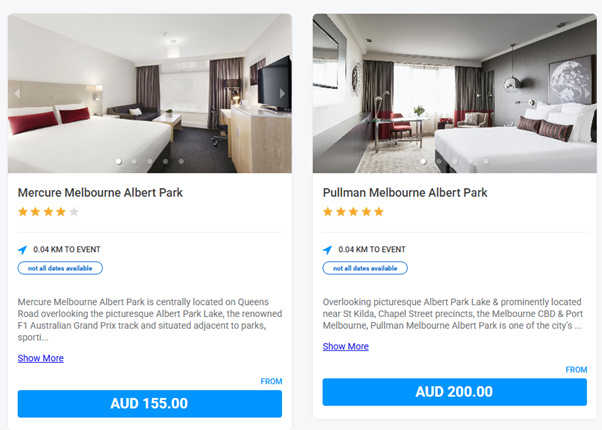Click Mercure's 'not all dates available' badge

click(x=60, y=268)
